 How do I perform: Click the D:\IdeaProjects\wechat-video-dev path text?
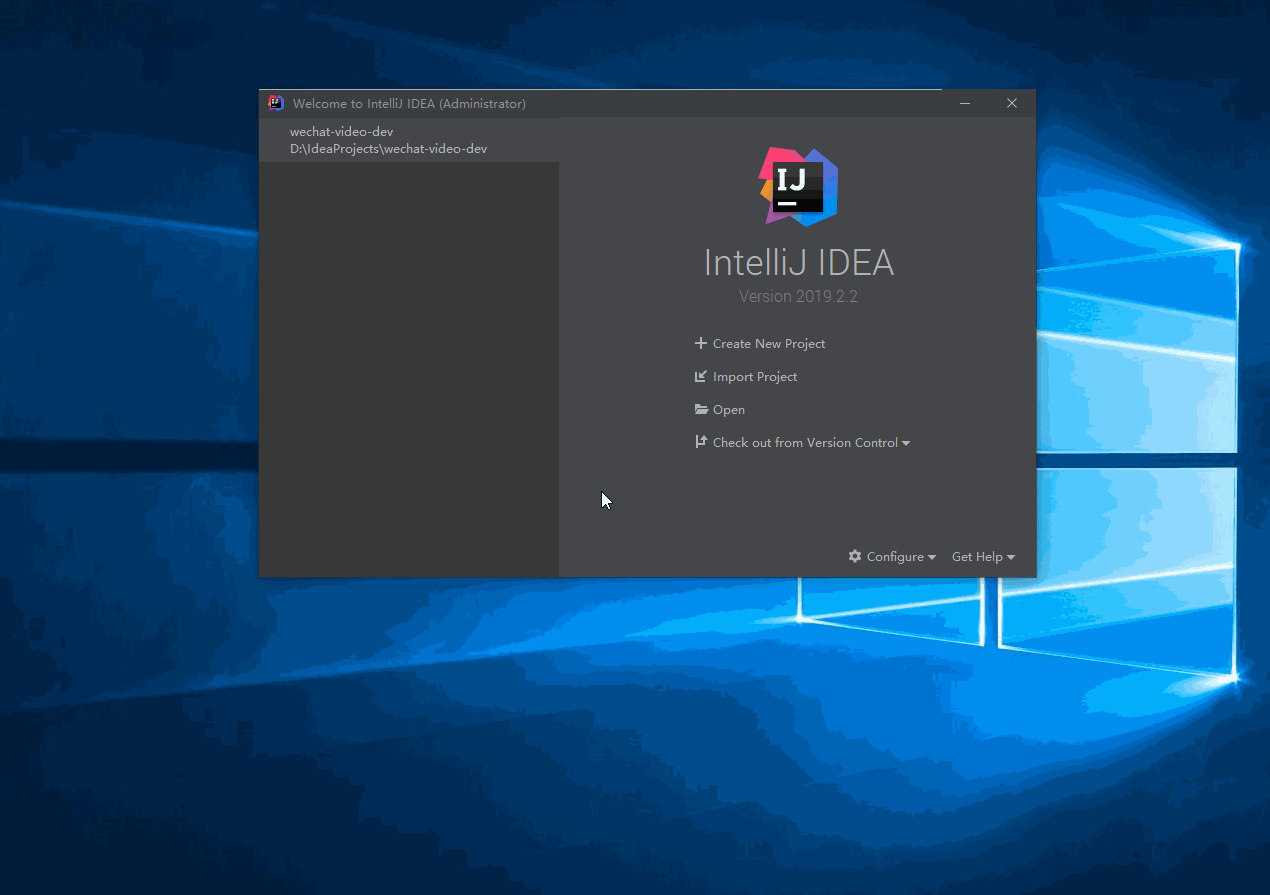pos(389,149)
